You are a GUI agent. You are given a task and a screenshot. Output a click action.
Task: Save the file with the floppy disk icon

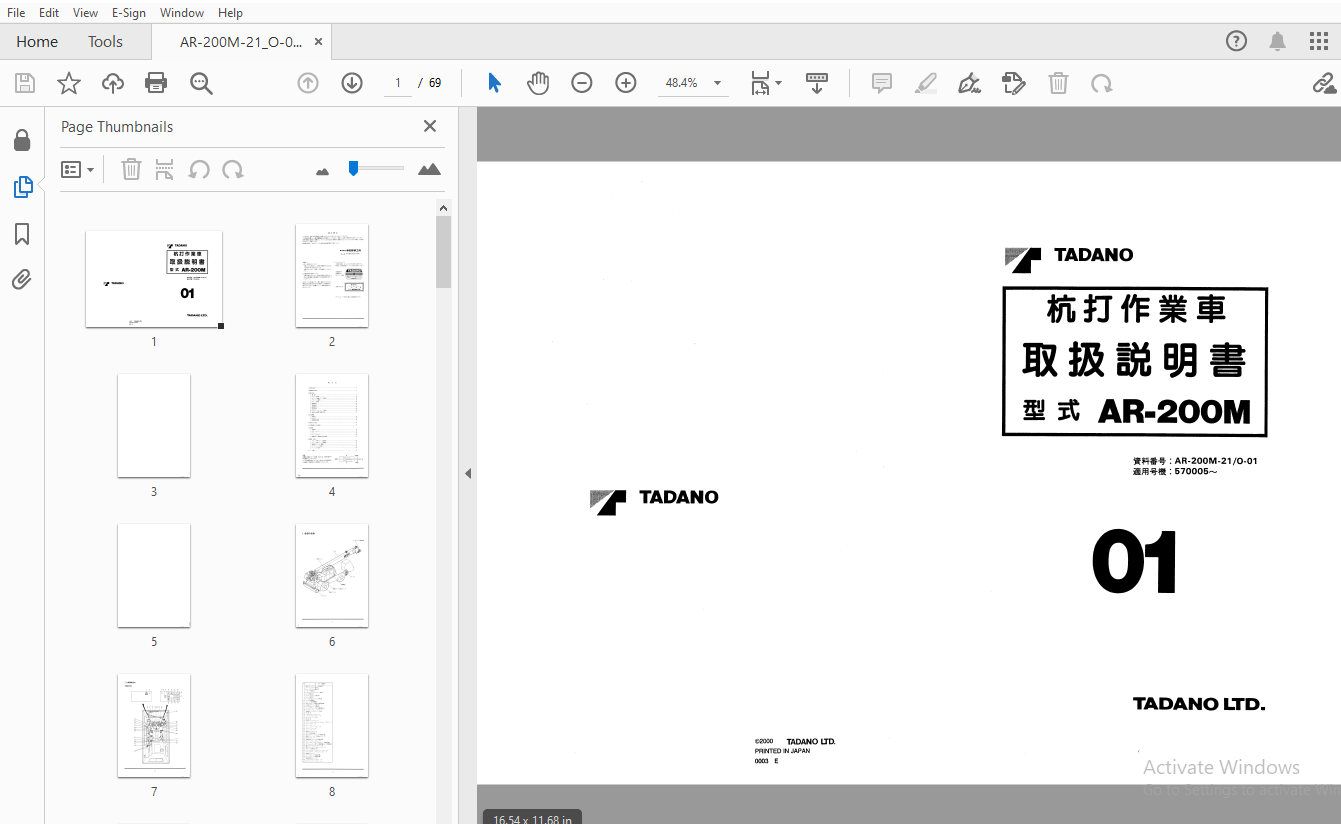(x=24, y=83)
